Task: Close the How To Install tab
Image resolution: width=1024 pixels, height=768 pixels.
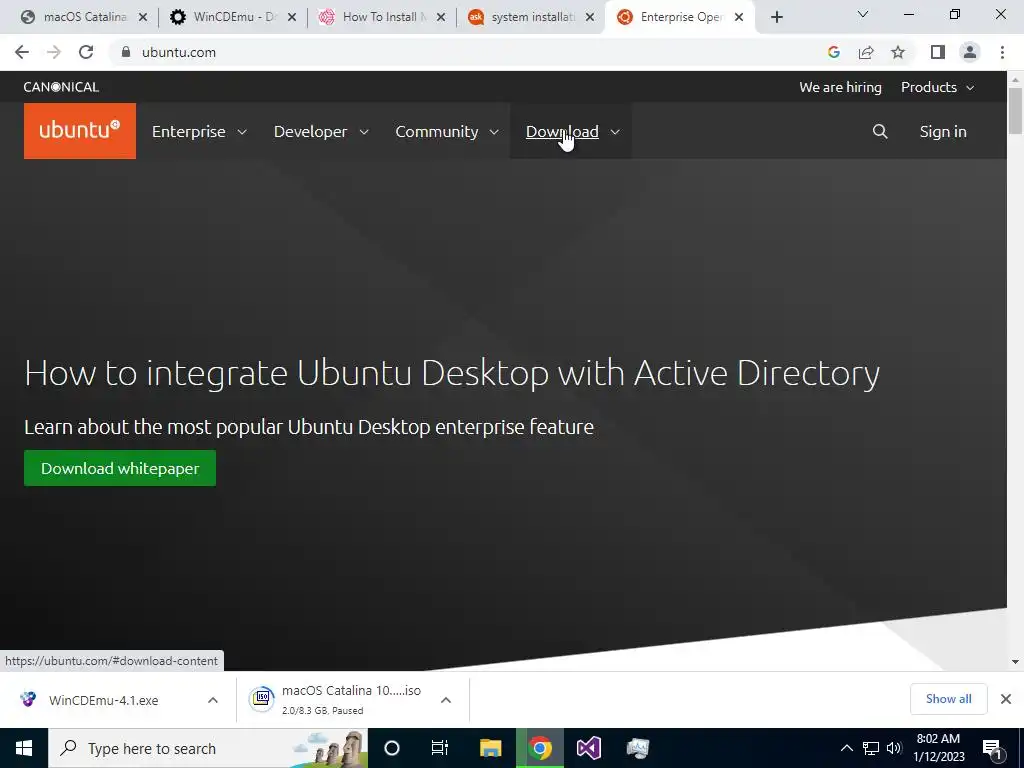Action: 441,17
